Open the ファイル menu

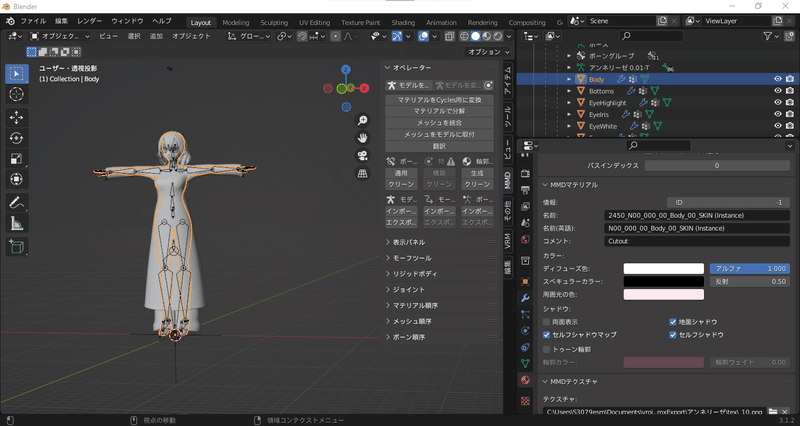tap(33, 21)
